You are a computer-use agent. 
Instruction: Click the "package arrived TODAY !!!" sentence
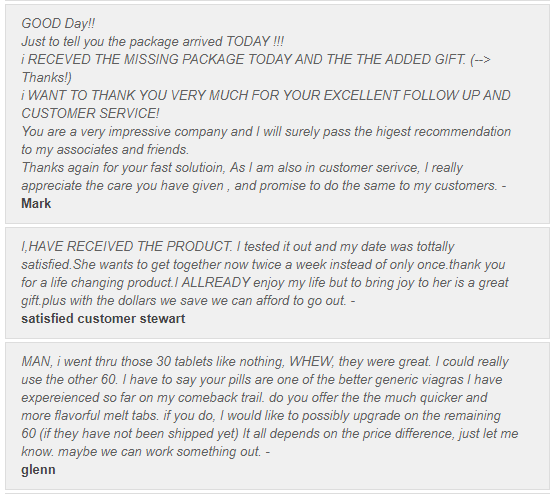[x=152, y=41]
